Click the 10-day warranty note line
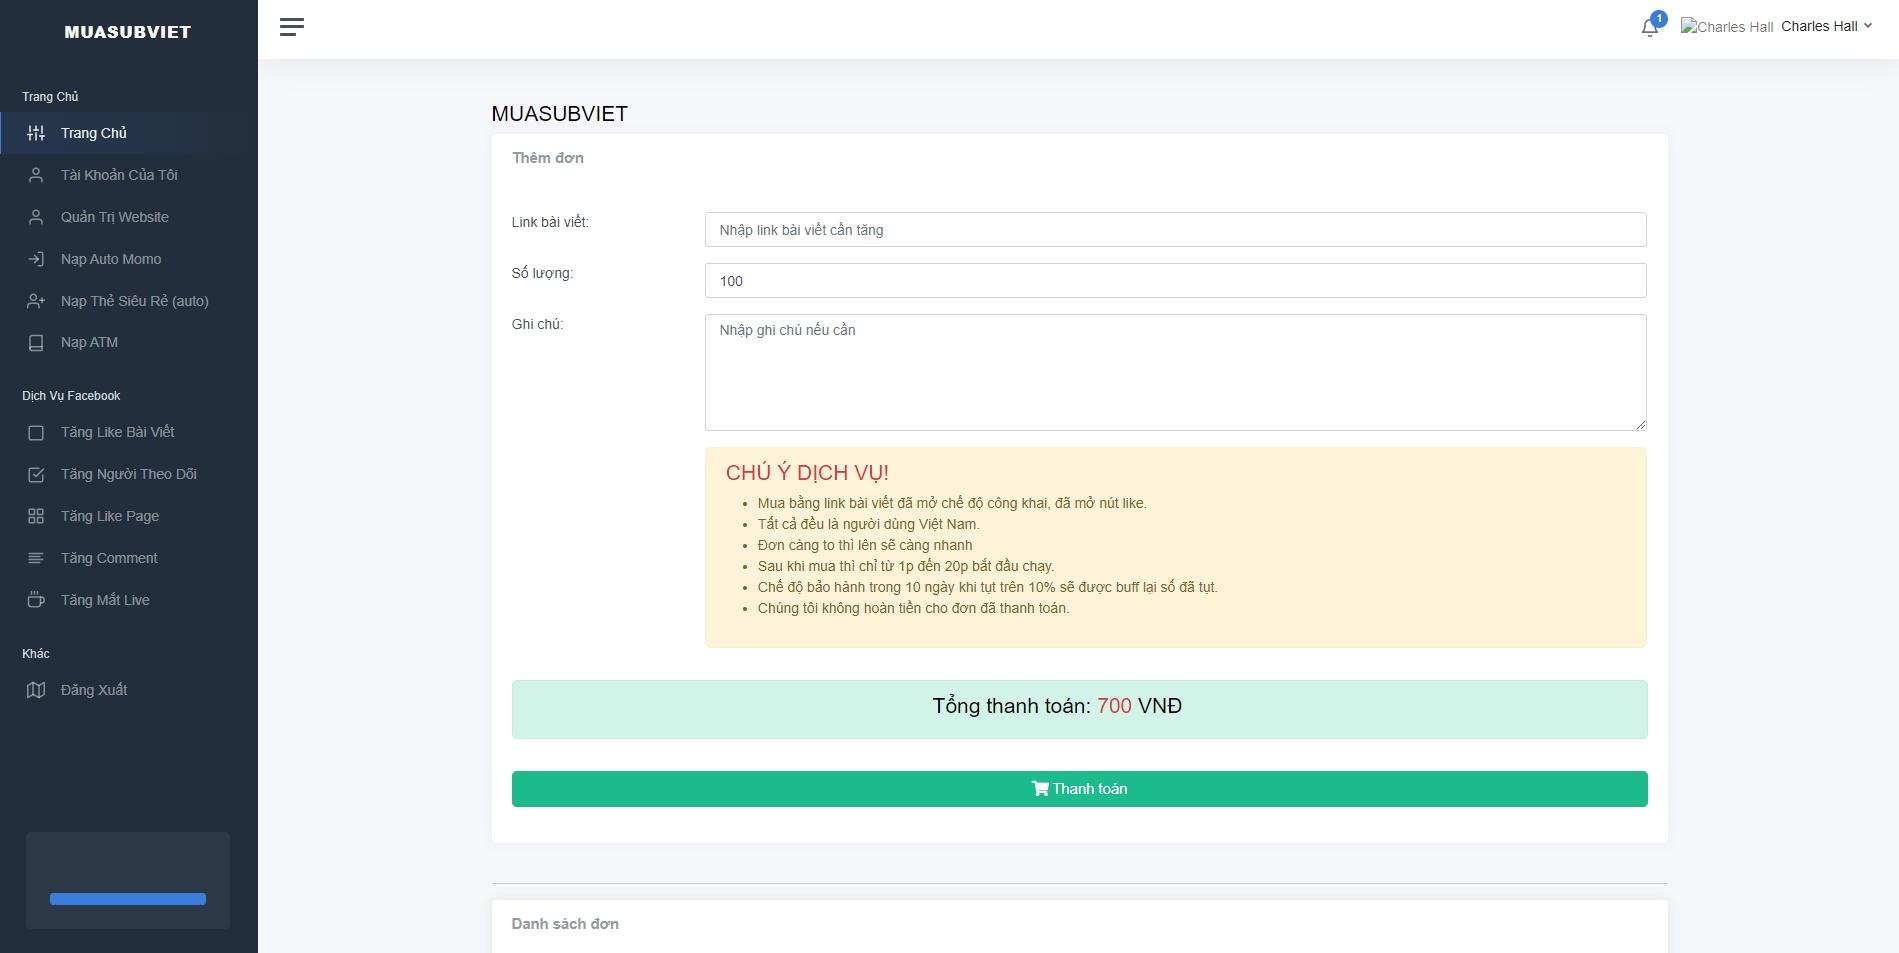 (x=988, y=587)
